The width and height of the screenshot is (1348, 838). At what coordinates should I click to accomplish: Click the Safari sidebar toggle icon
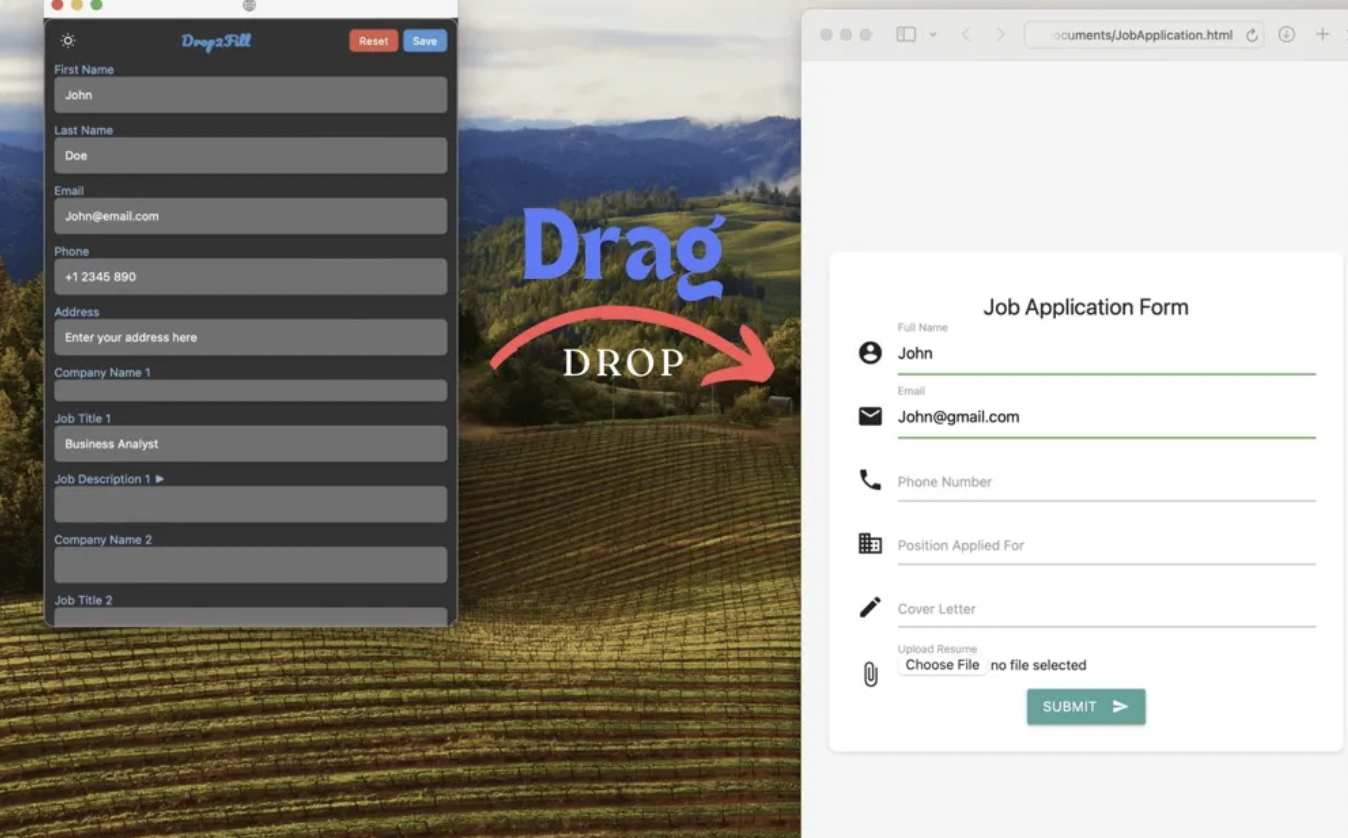[x=906, y=35]
